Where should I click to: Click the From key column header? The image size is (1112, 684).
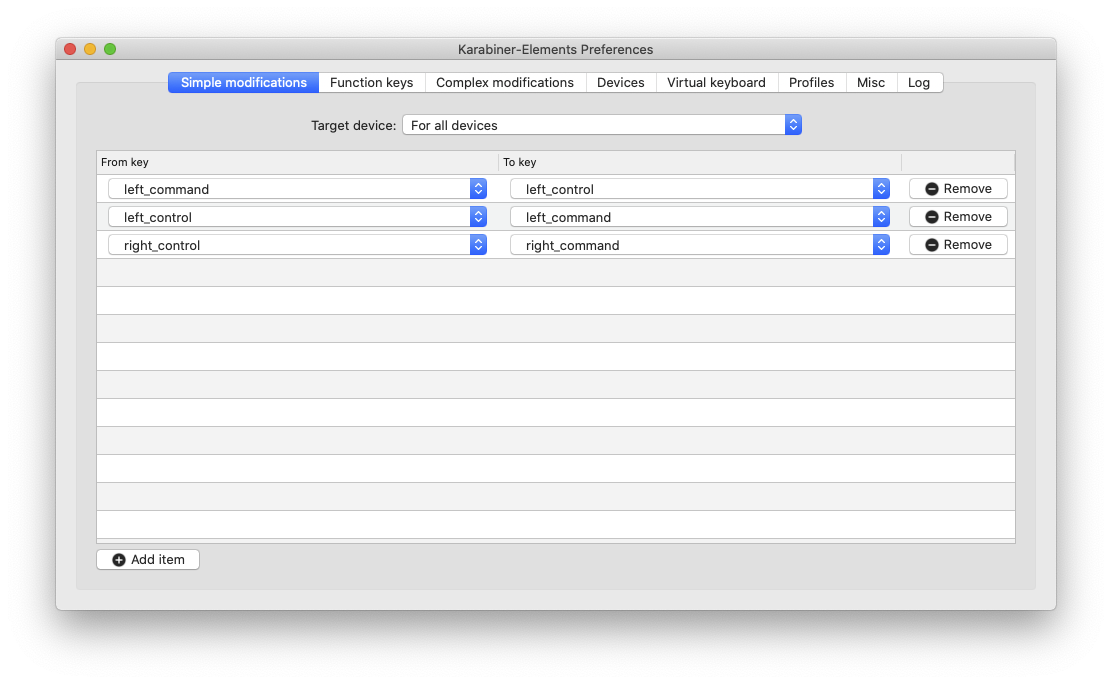pyautogui.click(x=297, y=162)
